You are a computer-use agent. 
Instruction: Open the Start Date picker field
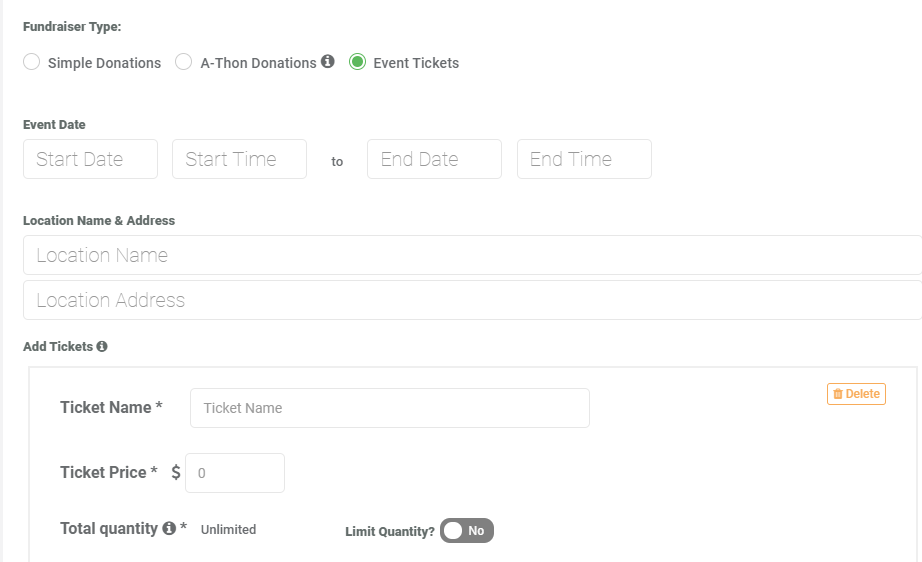tap(91, 159)
